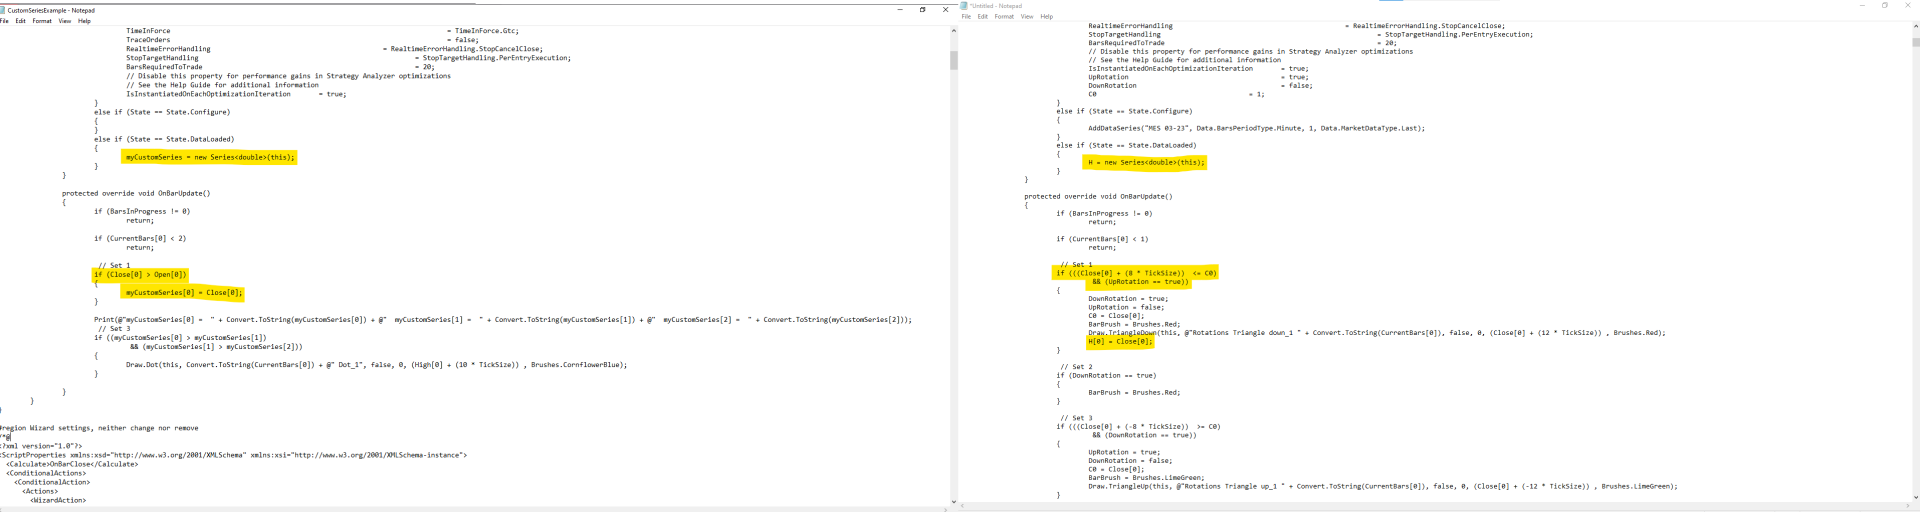This screenshot has width=1920, height=512.
Task: Click scroll-up arrow in CustomSeriesExample window
Action: (953, 31)
